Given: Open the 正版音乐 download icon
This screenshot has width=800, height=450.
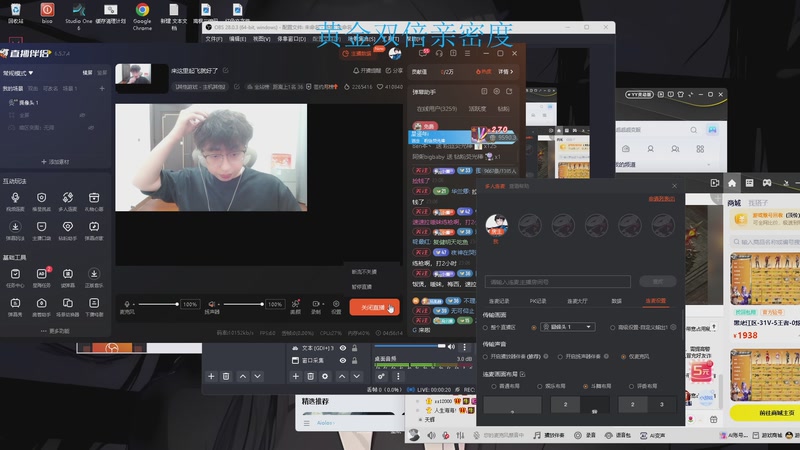Looking at the screenshot, I should point(94,274).
